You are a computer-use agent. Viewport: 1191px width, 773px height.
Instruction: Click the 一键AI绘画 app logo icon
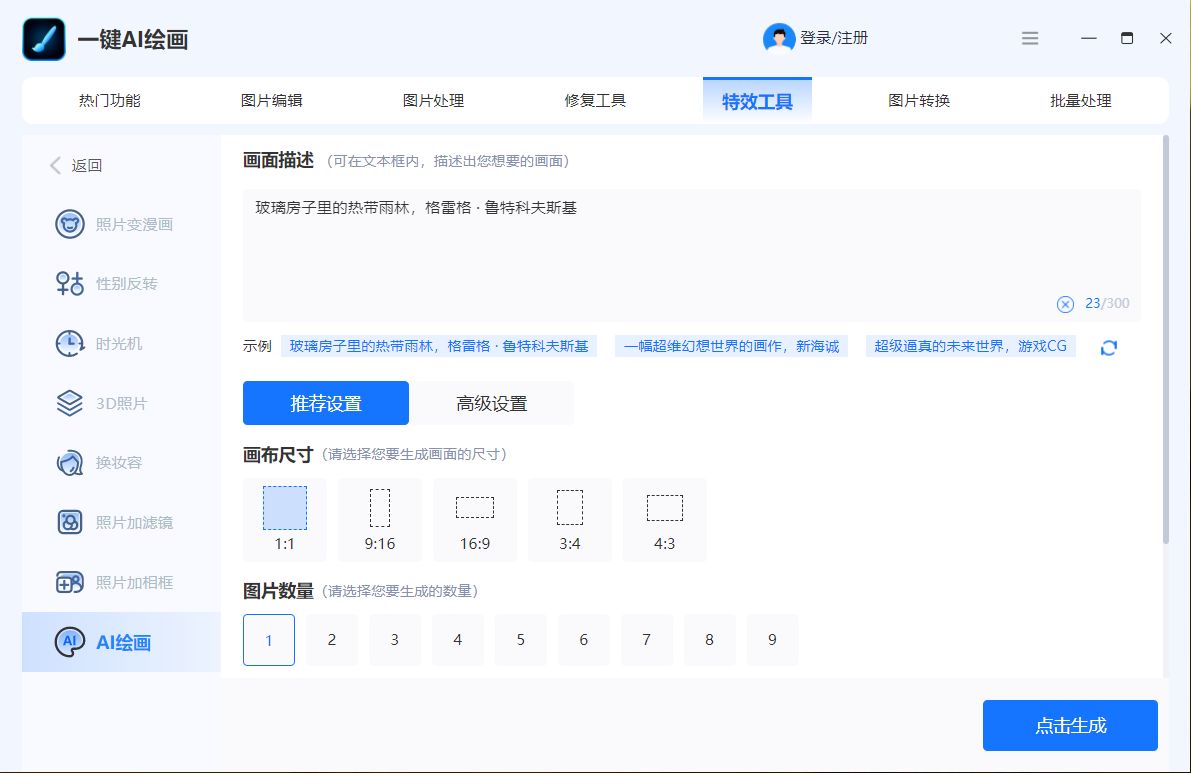(44, 39)
